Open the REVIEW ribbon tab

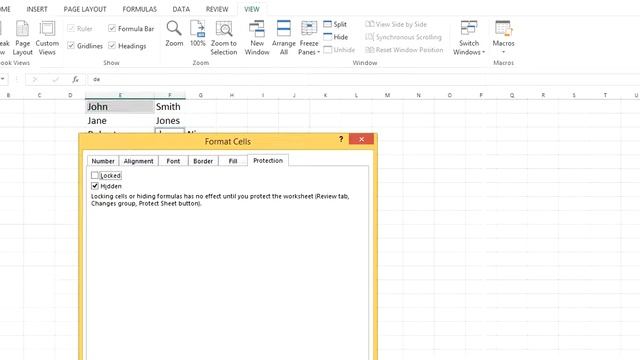click(x=217, y=9)
